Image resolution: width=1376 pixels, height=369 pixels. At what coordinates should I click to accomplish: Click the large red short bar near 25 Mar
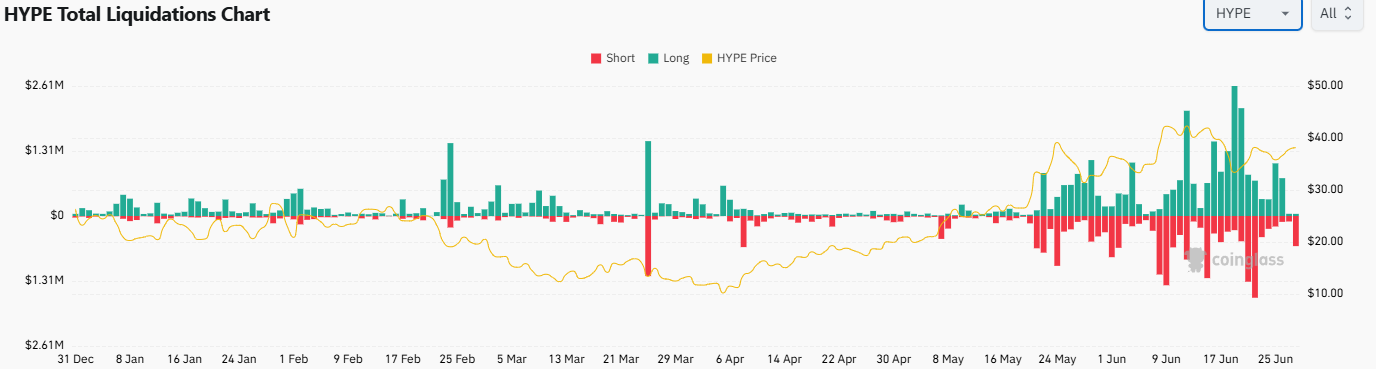coord(648,245)
